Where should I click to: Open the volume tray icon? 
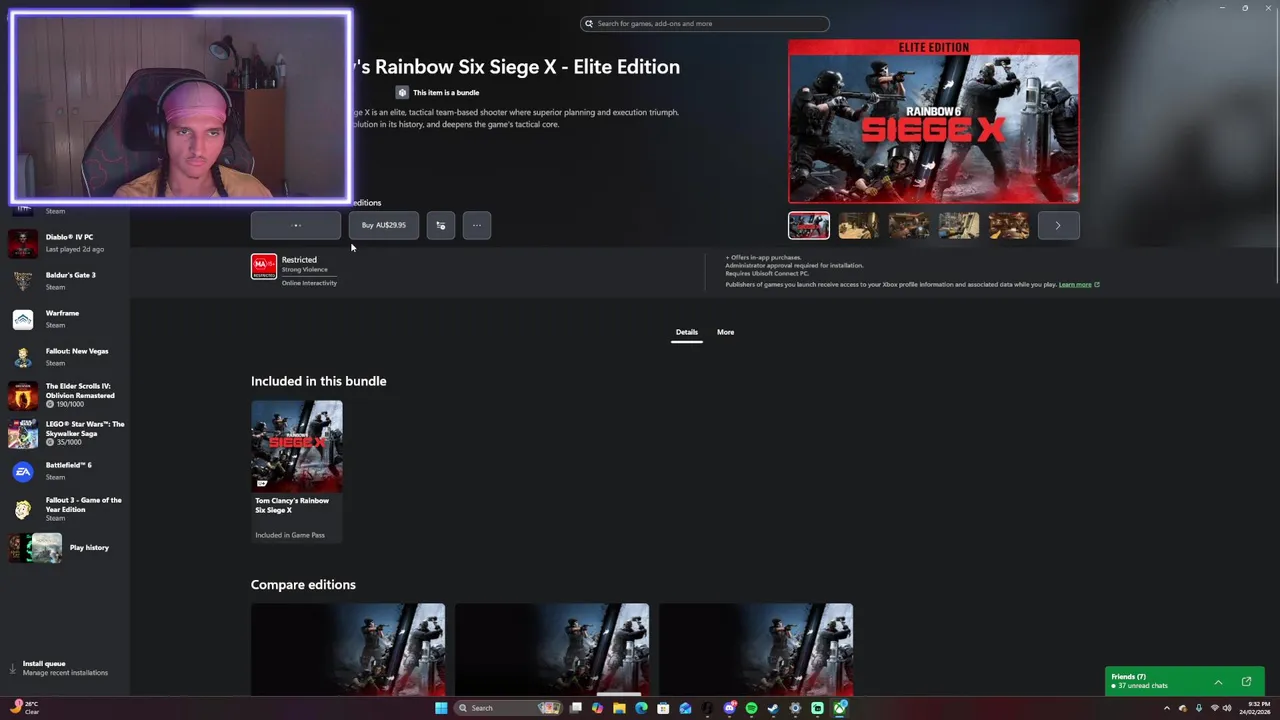1227,708
